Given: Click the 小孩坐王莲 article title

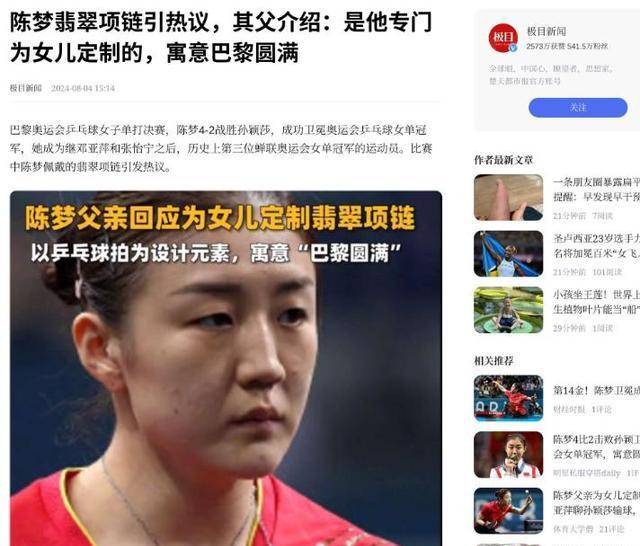Looking at the screenshot, I should (x=596, y=302).
